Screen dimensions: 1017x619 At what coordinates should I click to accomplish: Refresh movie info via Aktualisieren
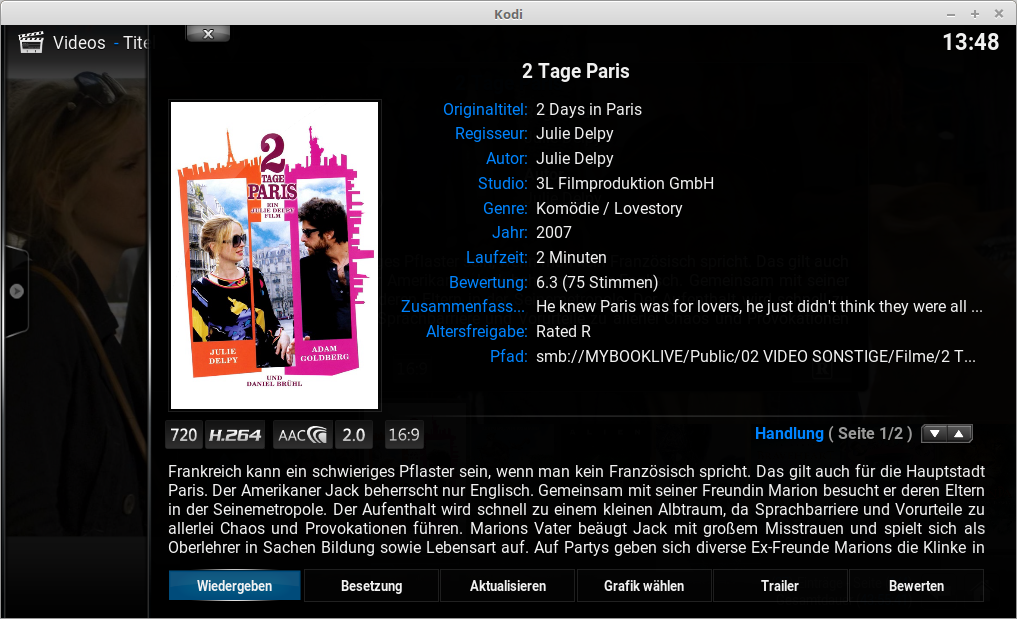point(508,586)
